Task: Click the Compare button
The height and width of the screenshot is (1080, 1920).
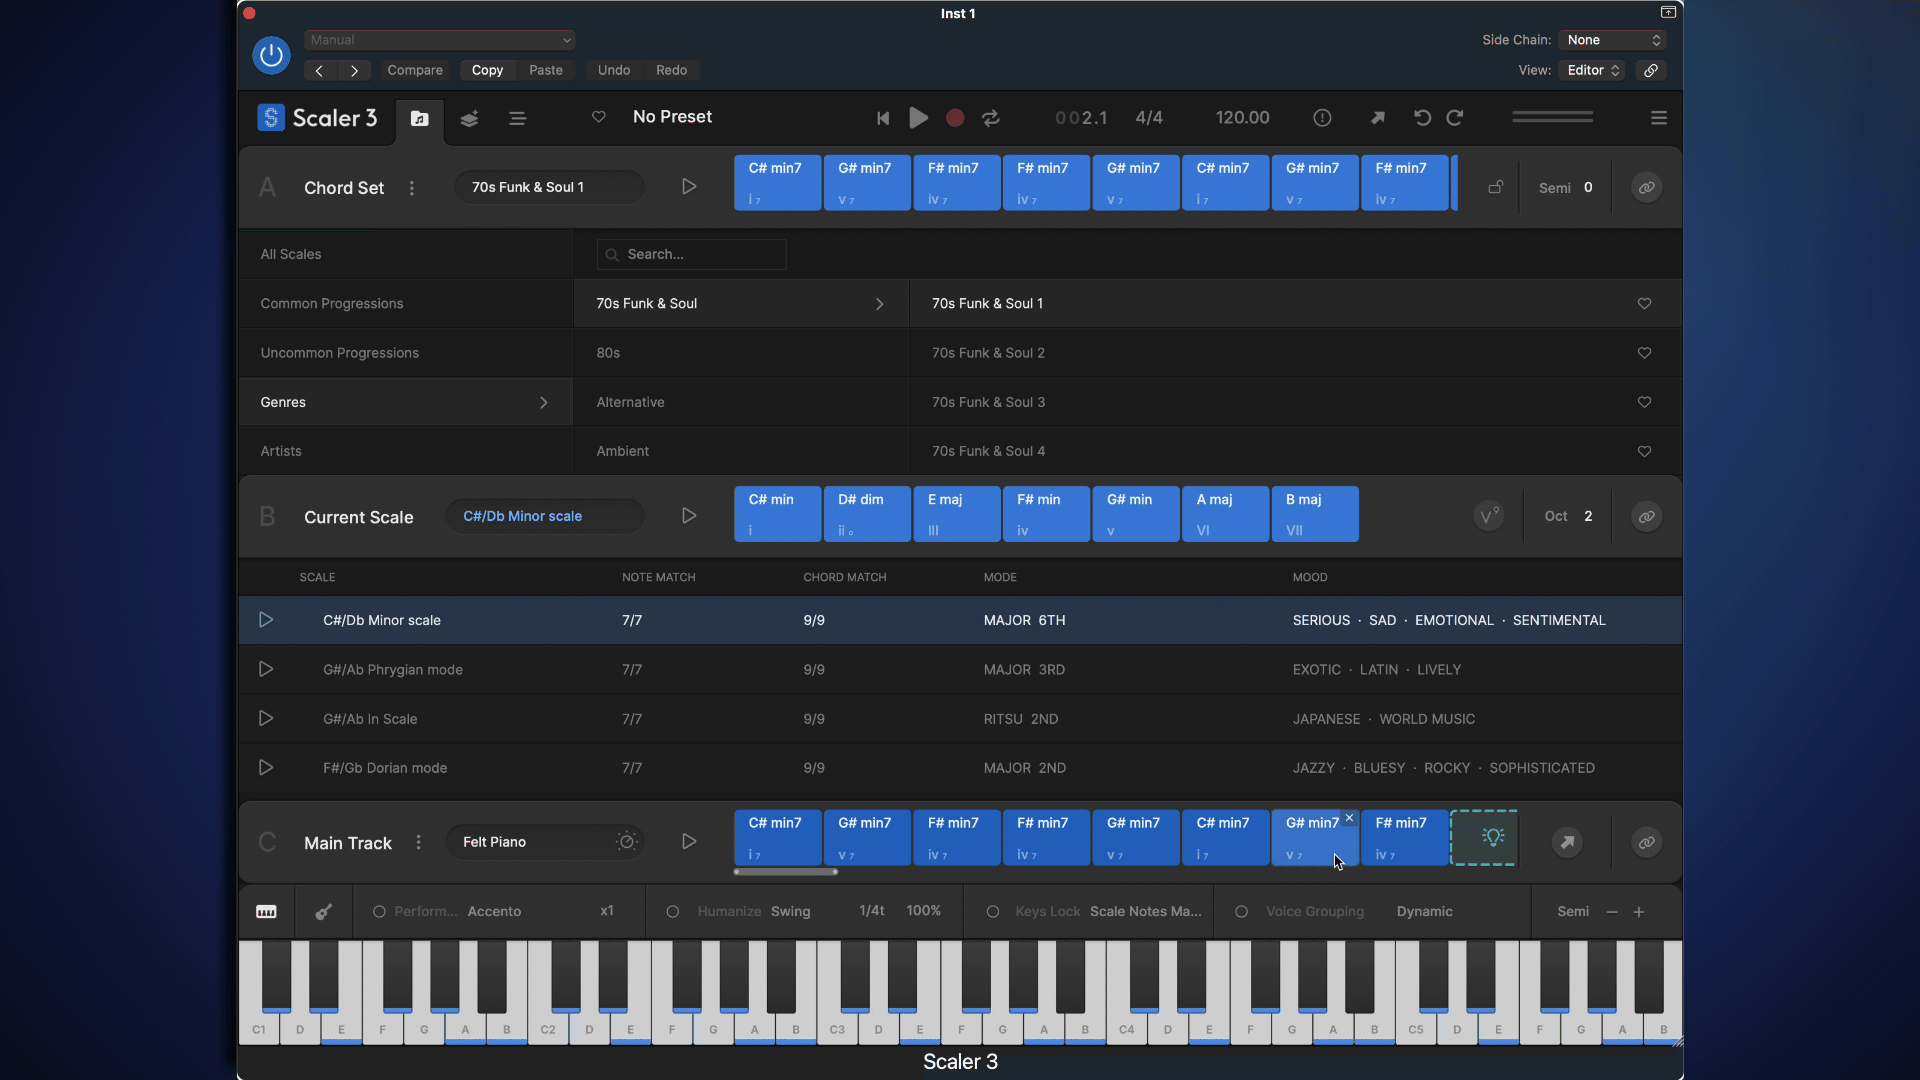Action: point(415,70)
